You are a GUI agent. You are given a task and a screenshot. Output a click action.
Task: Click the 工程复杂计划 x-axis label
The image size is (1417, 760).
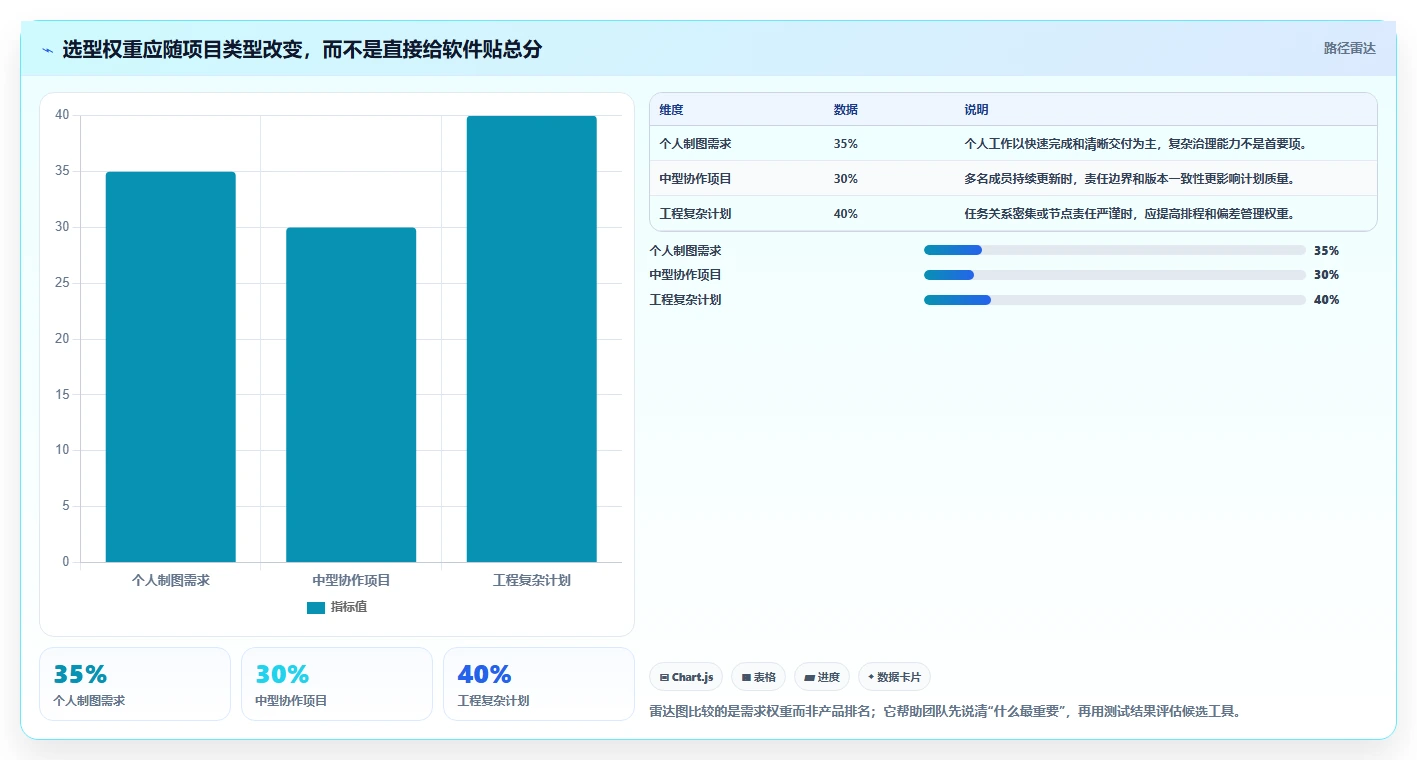pos(532,580)
